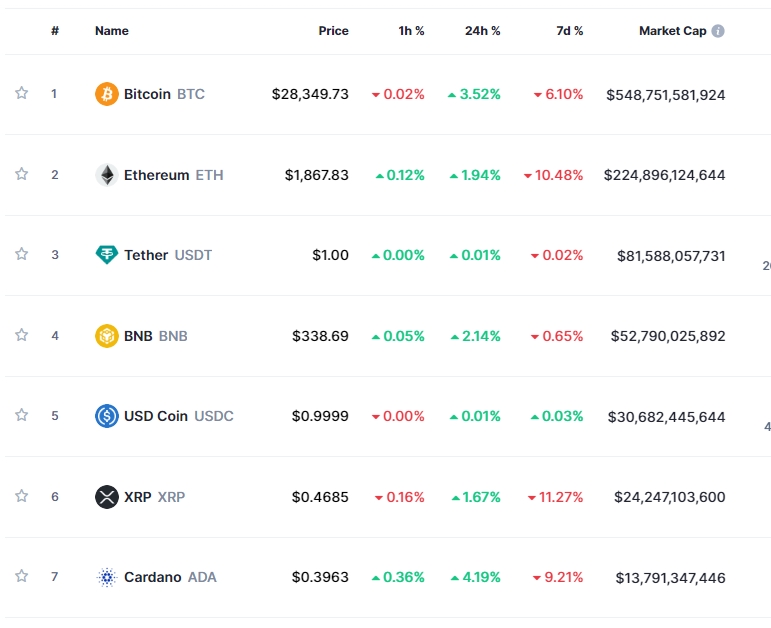
Task: Click the XRP logo icon
Action: [106, 497]
